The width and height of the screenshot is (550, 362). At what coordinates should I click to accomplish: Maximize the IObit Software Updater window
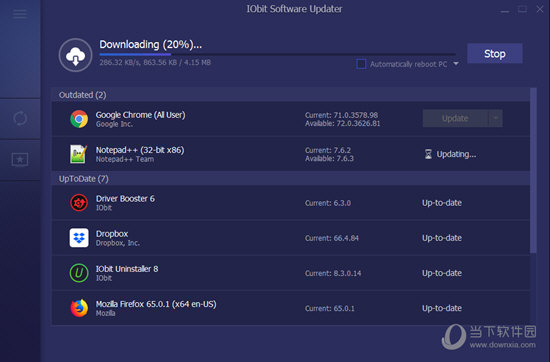(522, 9)
